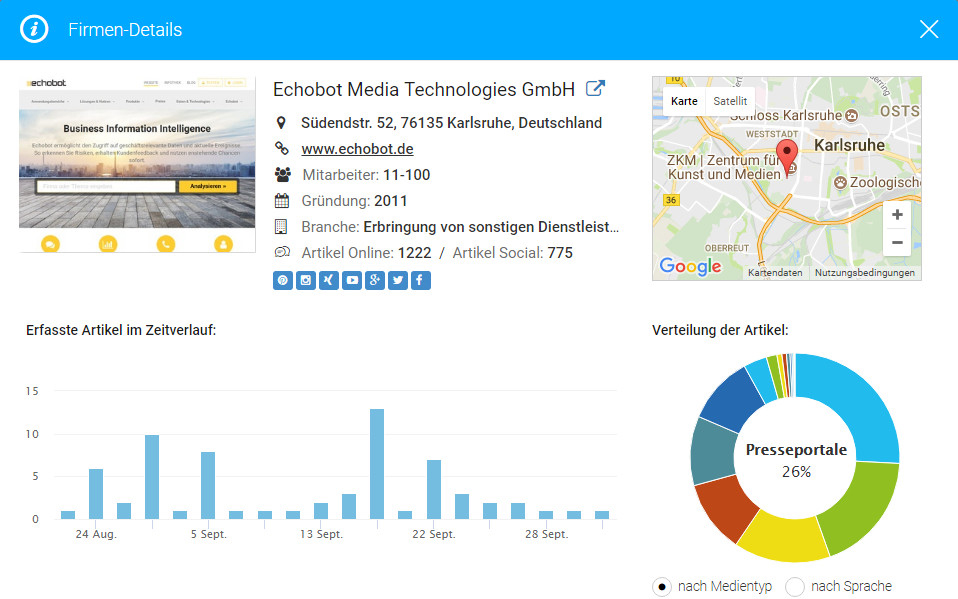Viewport: 958px width, 599px height.
Task: Zoom in on the map
Action: coord(897,215)
